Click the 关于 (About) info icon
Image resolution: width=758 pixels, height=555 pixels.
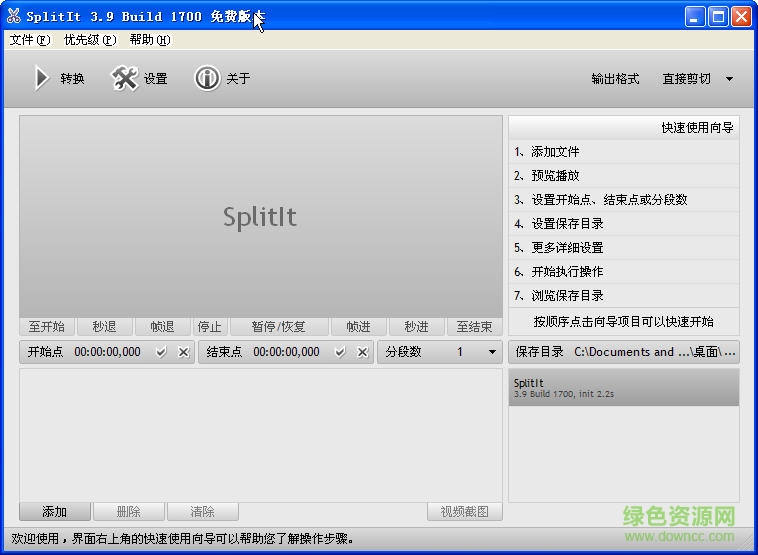tap(207, 79)
